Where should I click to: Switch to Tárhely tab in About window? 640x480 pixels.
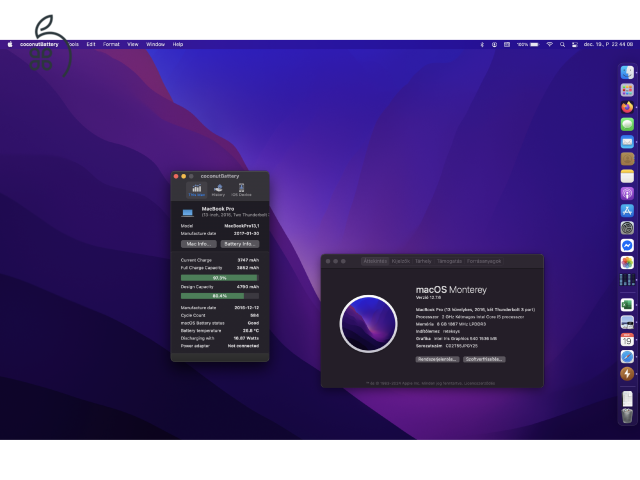423,261
